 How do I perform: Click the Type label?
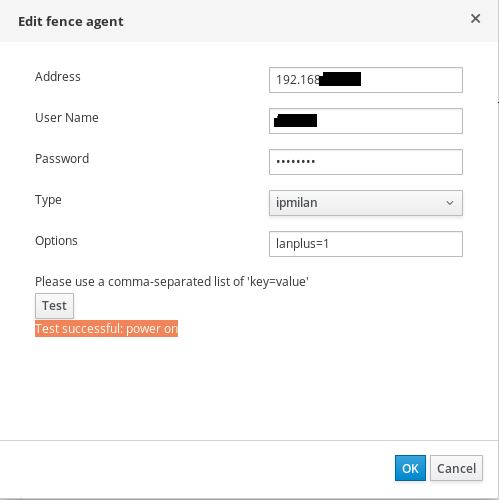[x=48, y=200]
